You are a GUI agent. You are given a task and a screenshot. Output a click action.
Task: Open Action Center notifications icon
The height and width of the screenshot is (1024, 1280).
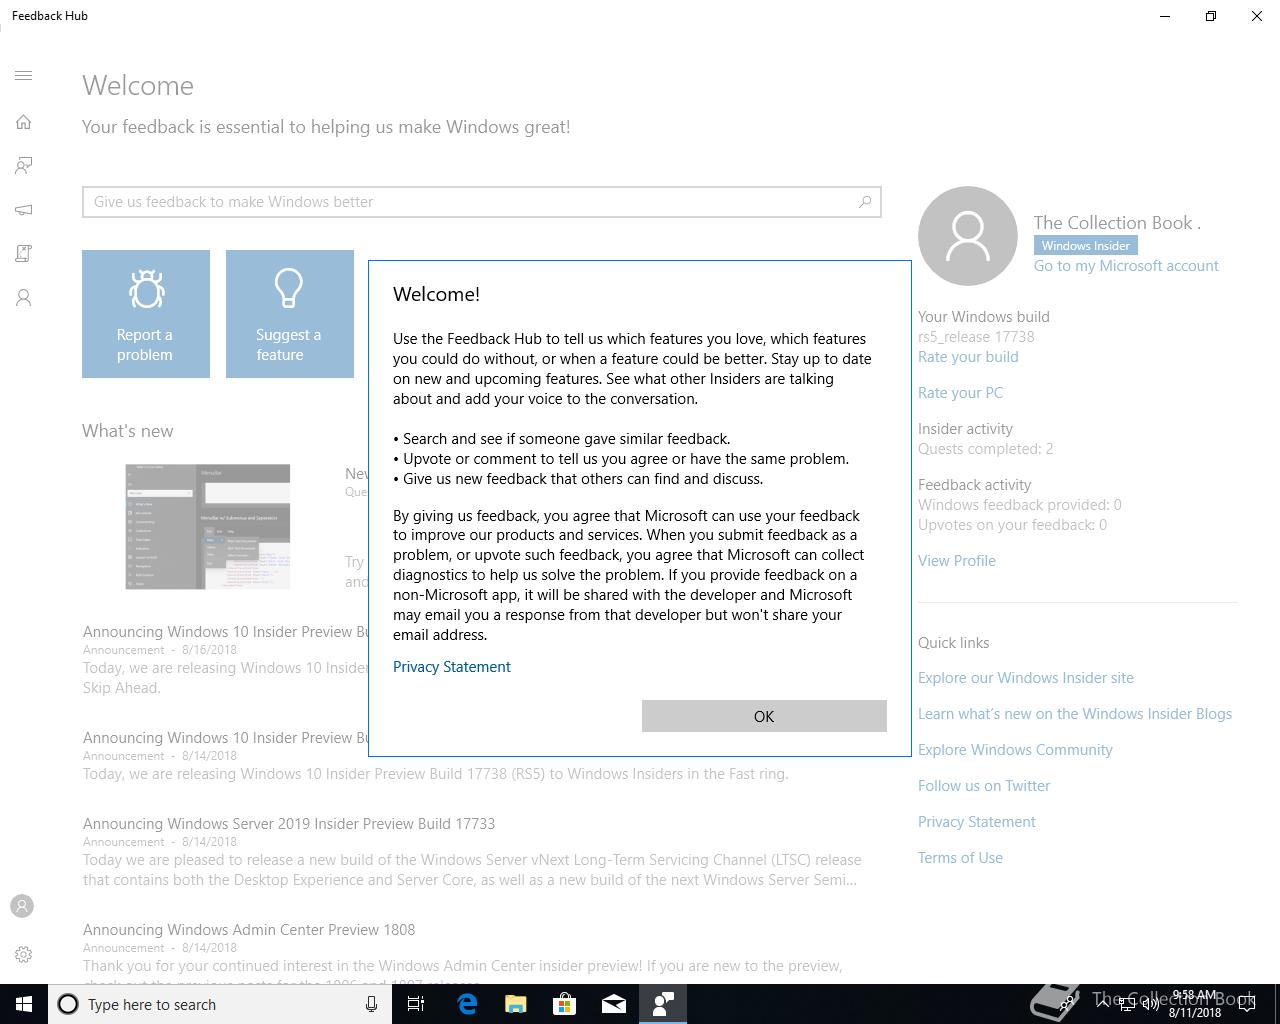tap(1247, 1004)
